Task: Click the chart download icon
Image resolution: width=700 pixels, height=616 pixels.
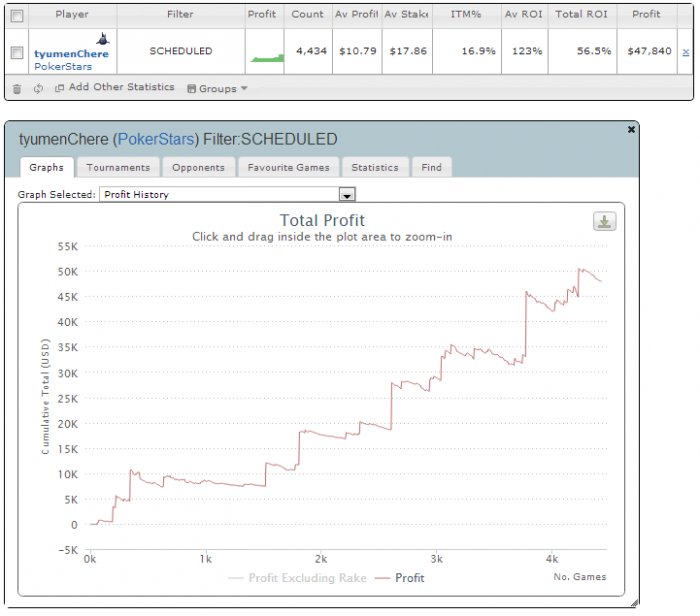Action: point(604,221)
